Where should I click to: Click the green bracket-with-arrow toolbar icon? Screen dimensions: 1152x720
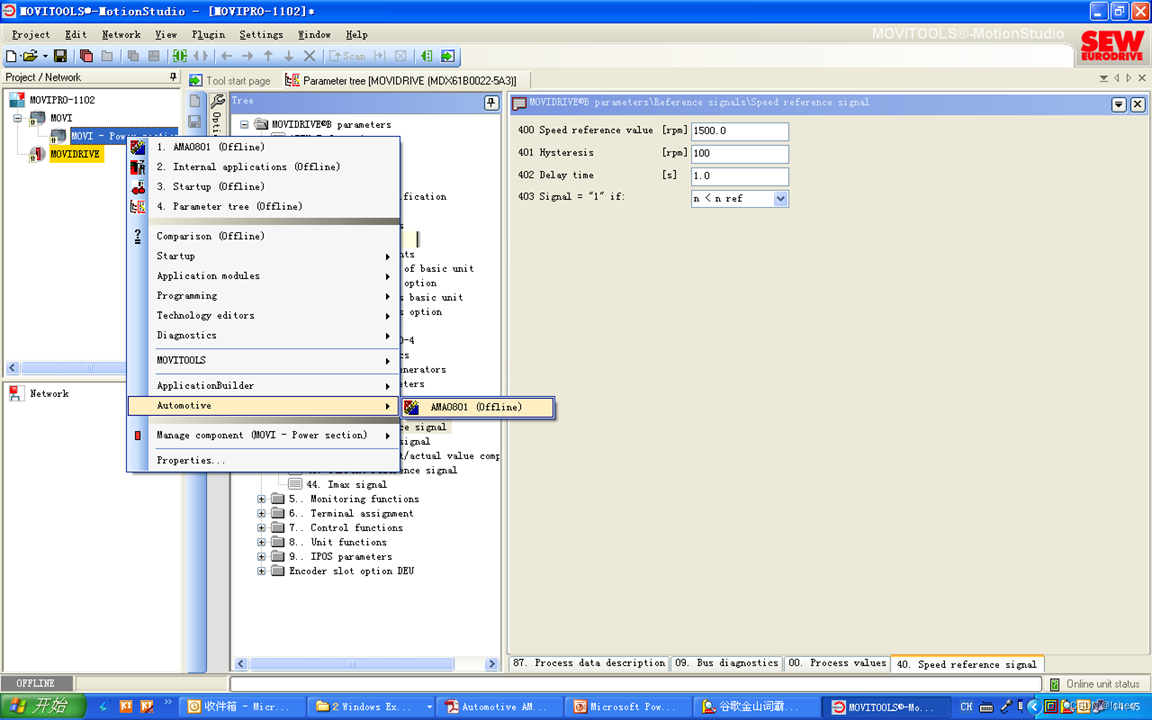coord(427,56)
